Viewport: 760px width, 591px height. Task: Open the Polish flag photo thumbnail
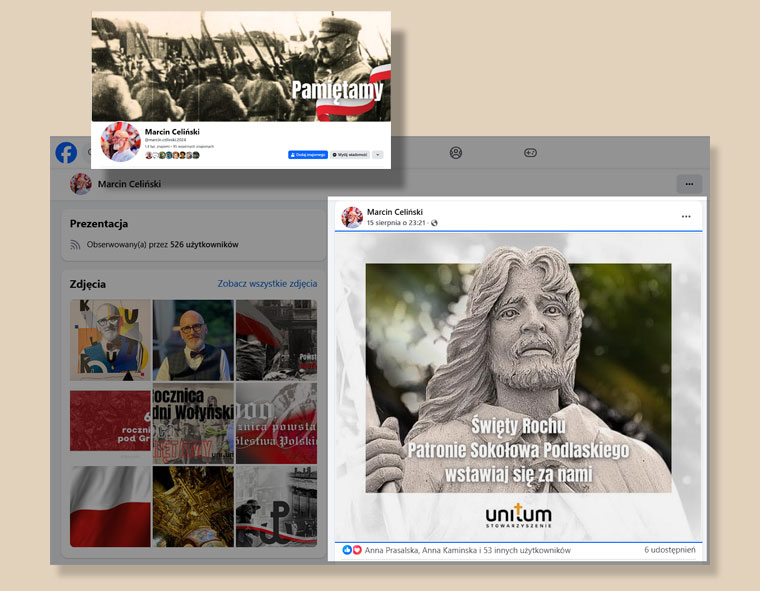point(111,507)
